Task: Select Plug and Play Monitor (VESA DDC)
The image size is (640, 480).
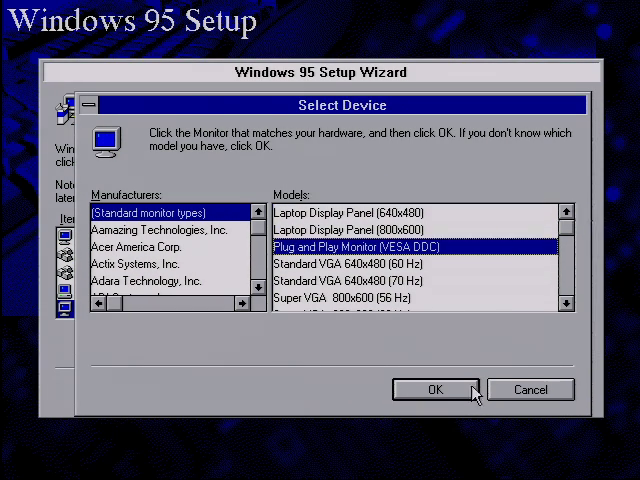Action: coord(415,247)
